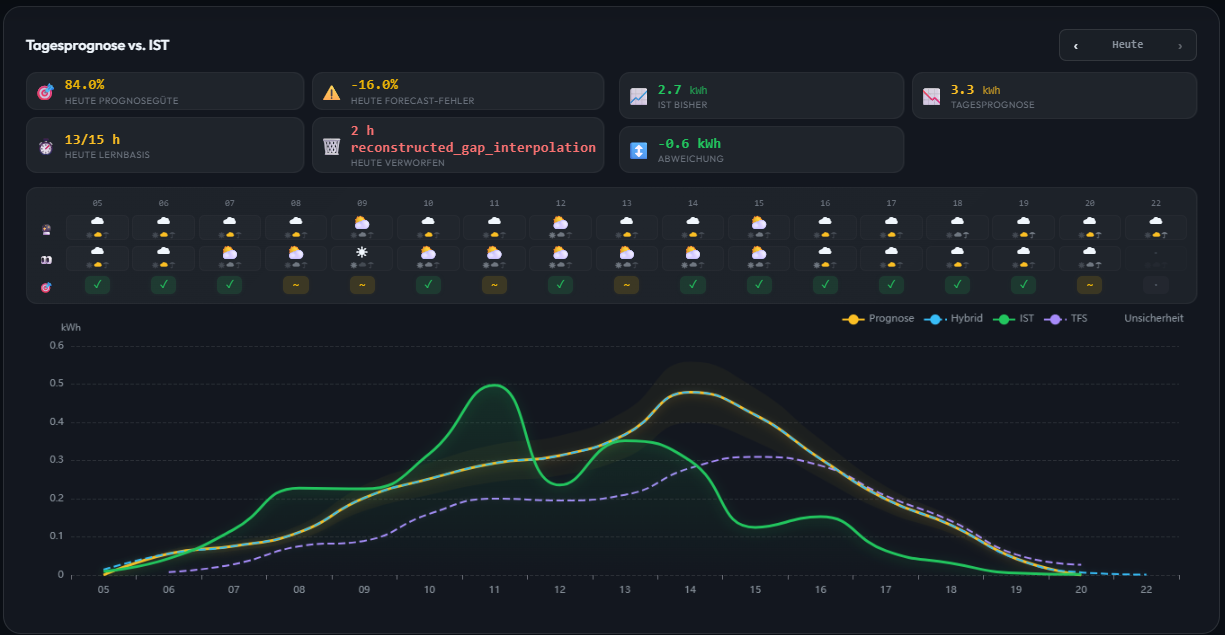
Task: Click the top-row partly cloudy icon at hour 09
Action: point(362,222)
